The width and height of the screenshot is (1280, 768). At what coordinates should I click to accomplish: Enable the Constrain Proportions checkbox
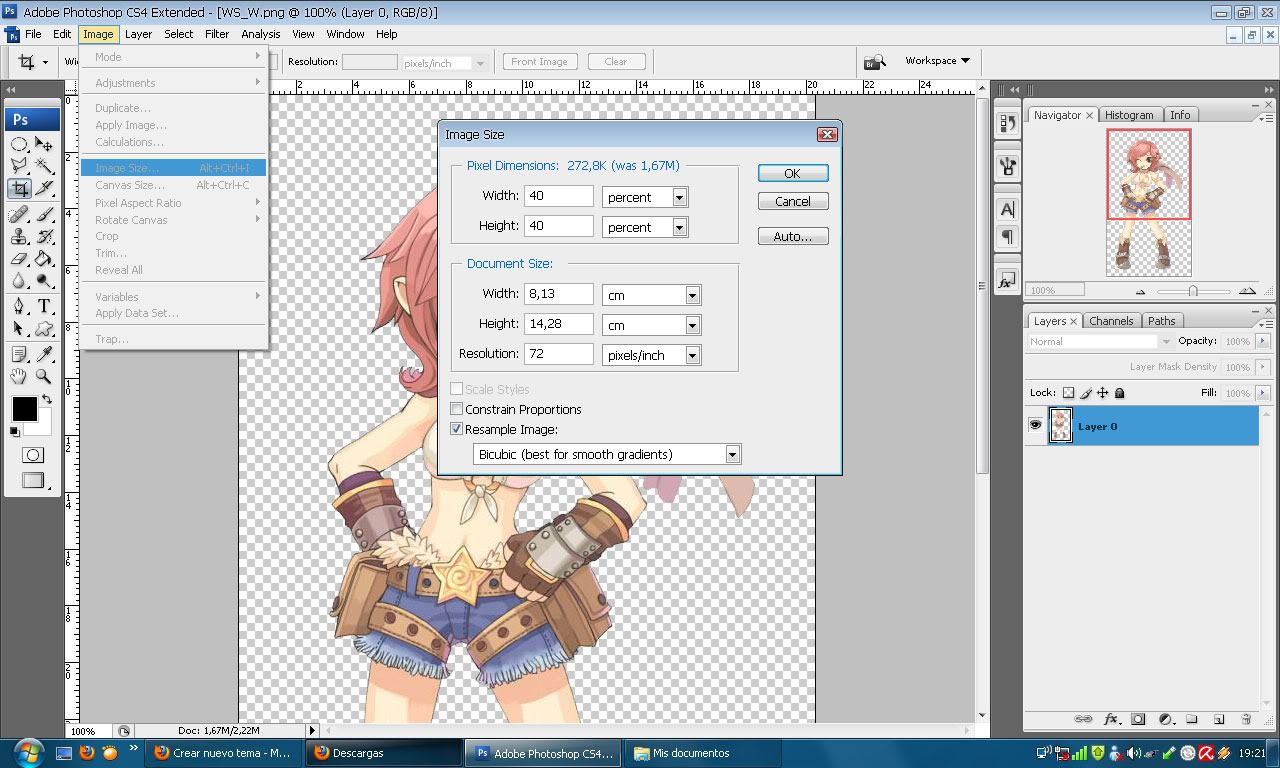tap(457, 409)
